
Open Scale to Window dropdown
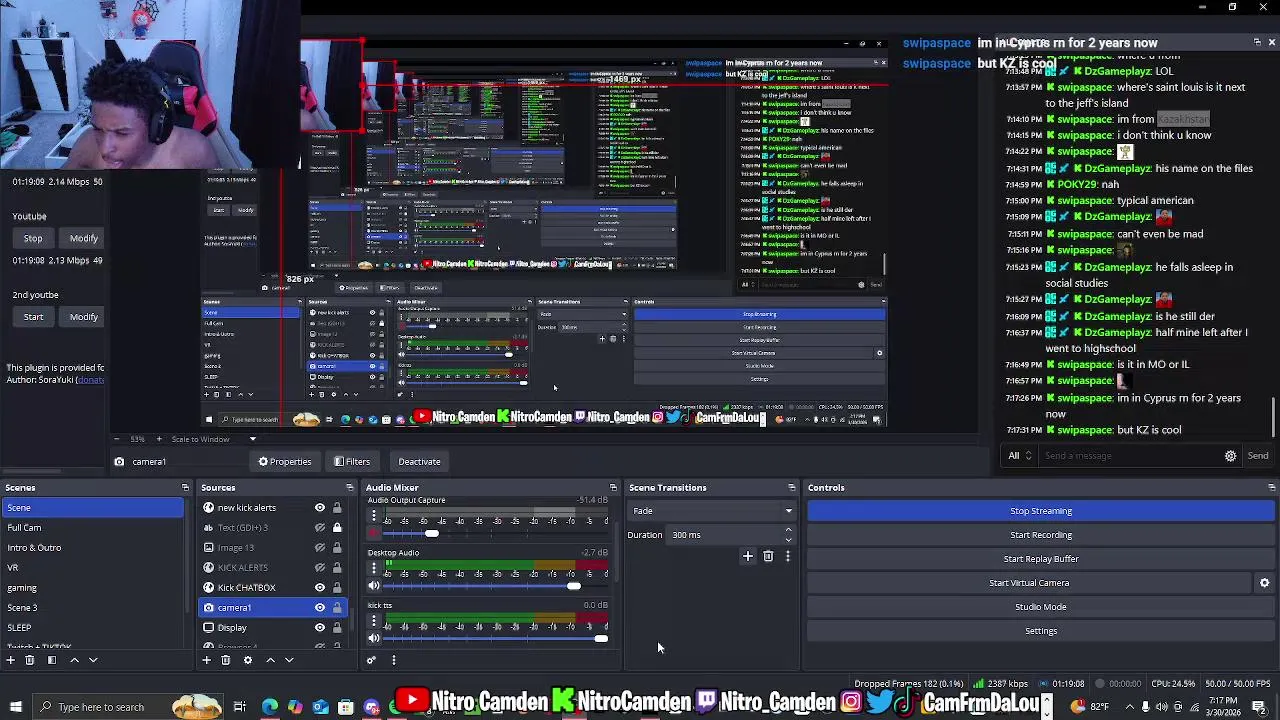click(x=213, y=439)
